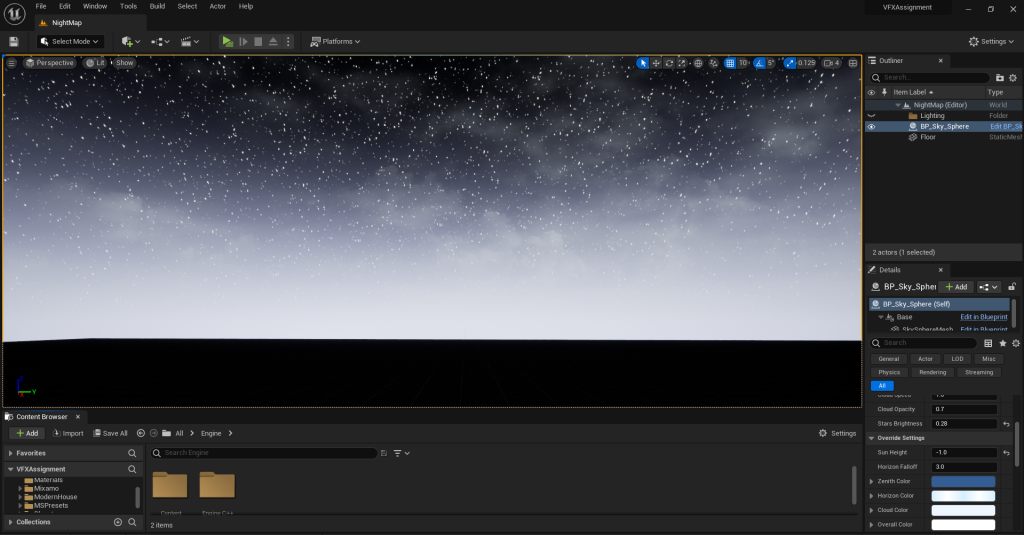Click Save All in the Content Browser

(110, 433)
